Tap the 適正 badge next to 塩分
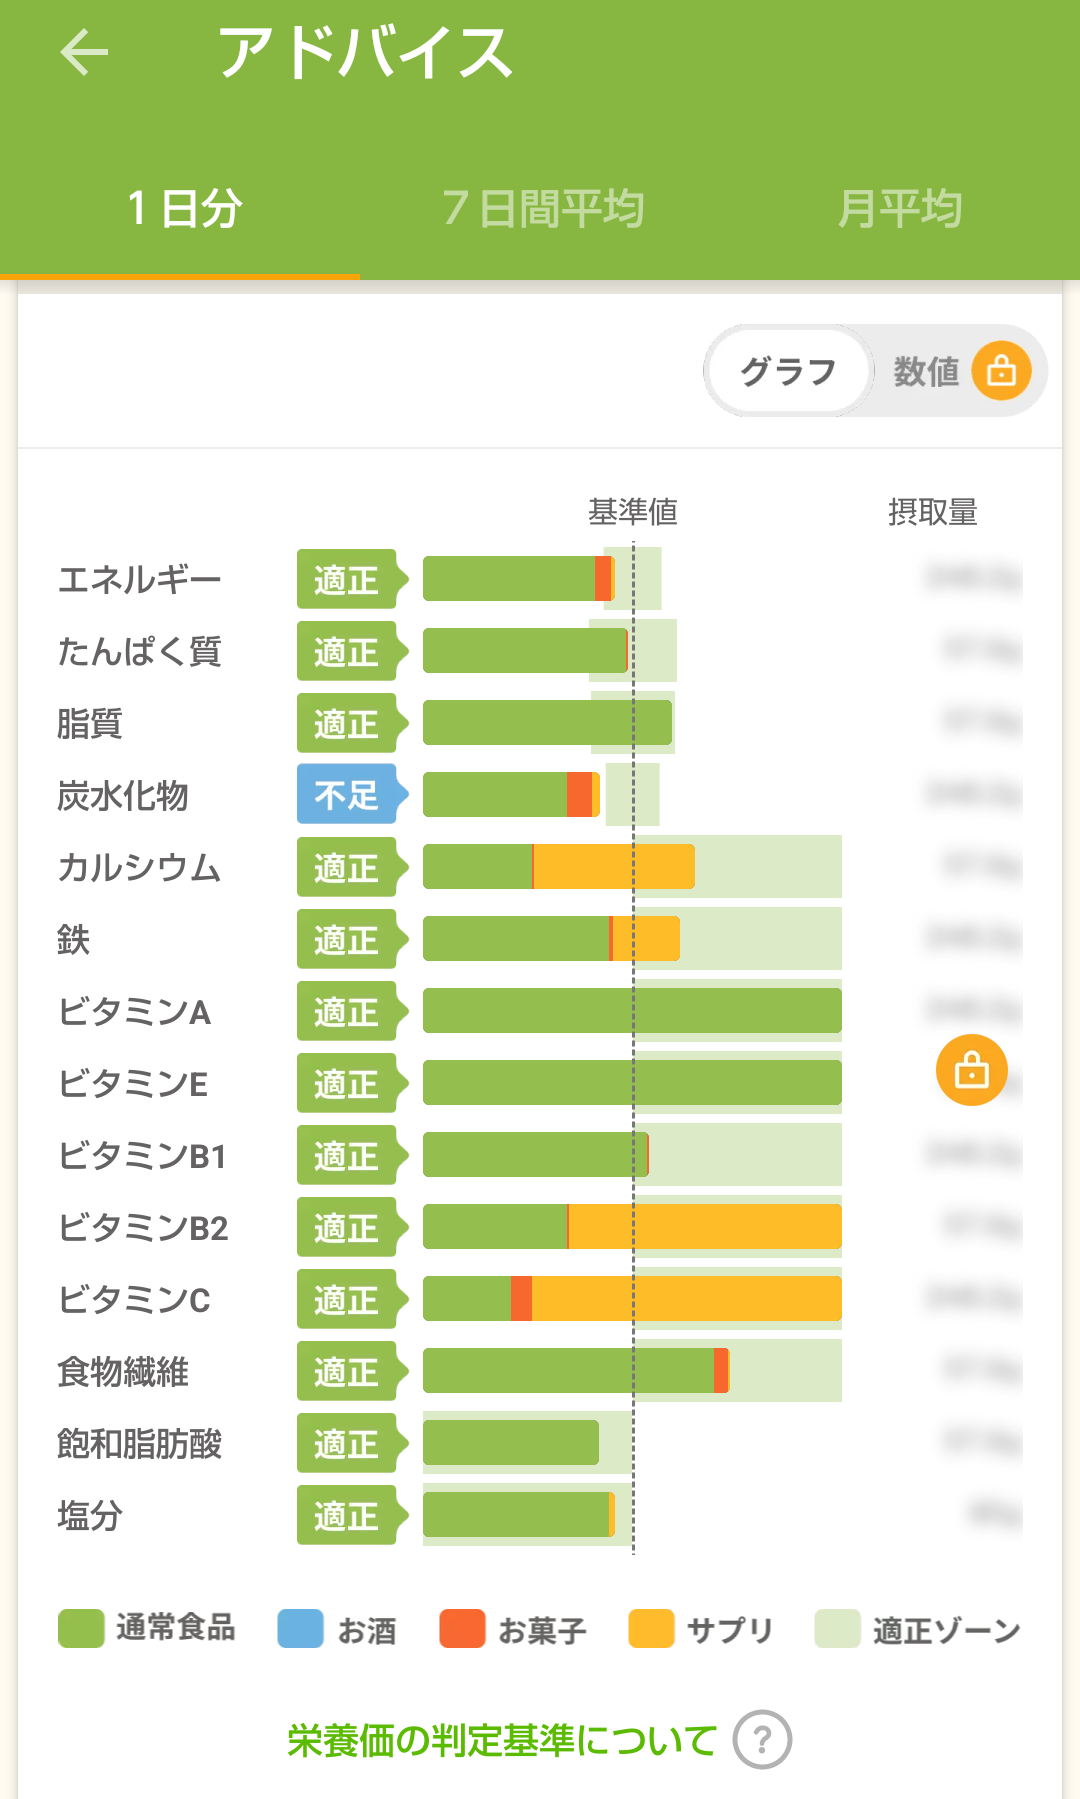 pos(347,1515)
